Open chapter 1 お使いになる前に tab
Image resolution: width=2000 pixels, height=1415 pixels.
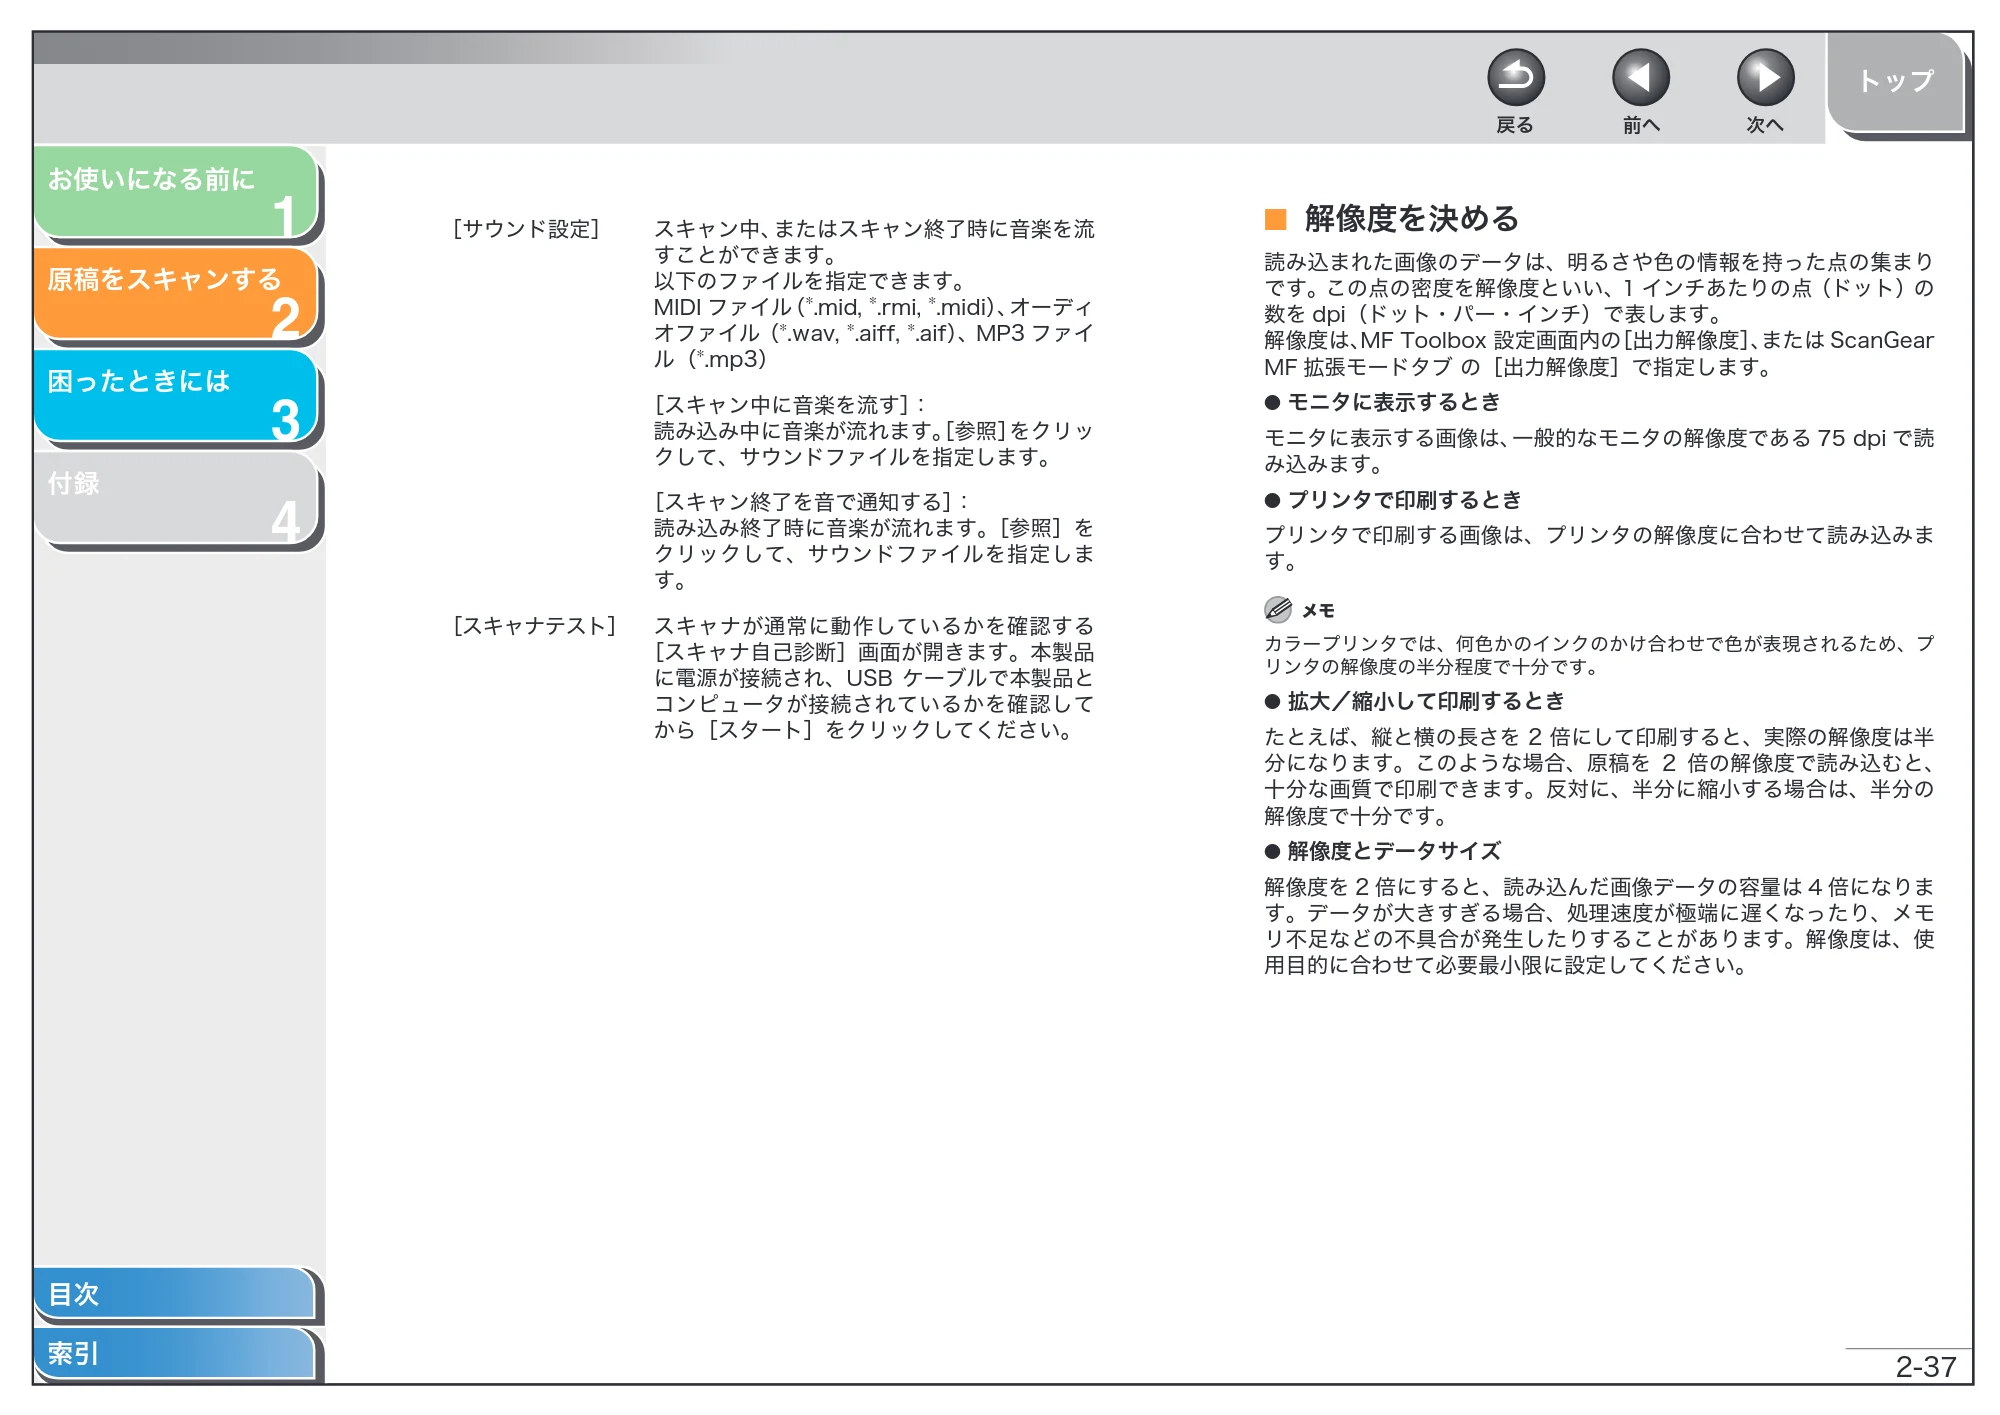(x=176, y=192)
